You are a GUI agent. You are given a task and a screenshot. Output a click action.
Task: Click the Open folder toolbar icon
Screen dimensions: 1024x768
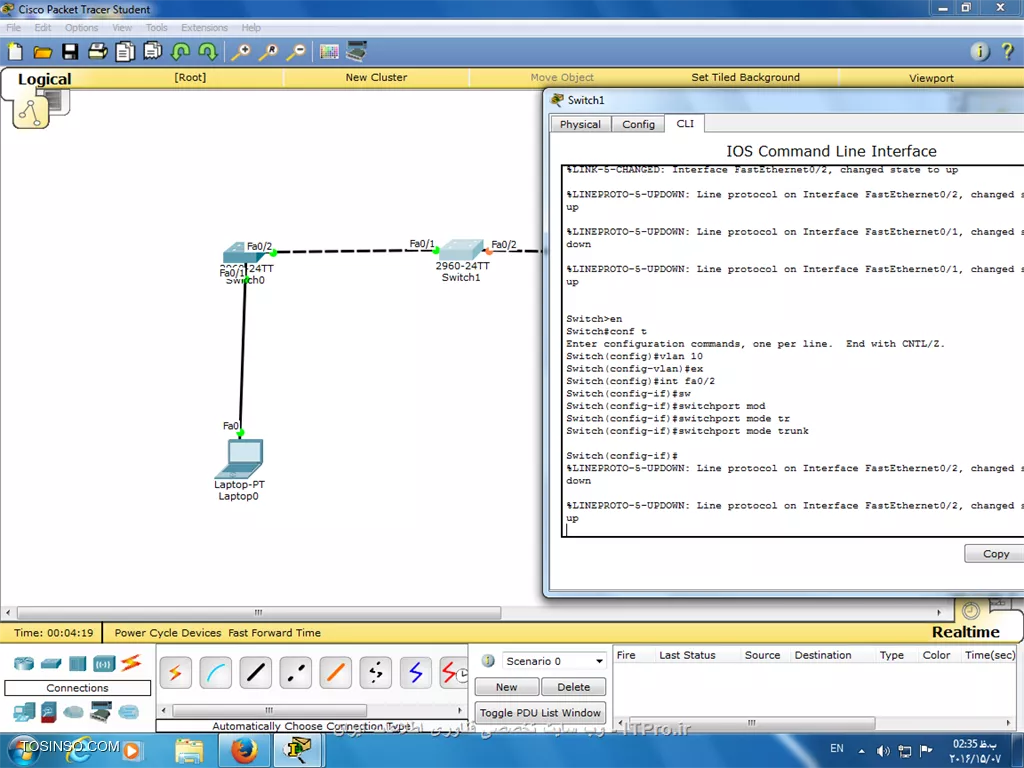(x=42, y=52)
